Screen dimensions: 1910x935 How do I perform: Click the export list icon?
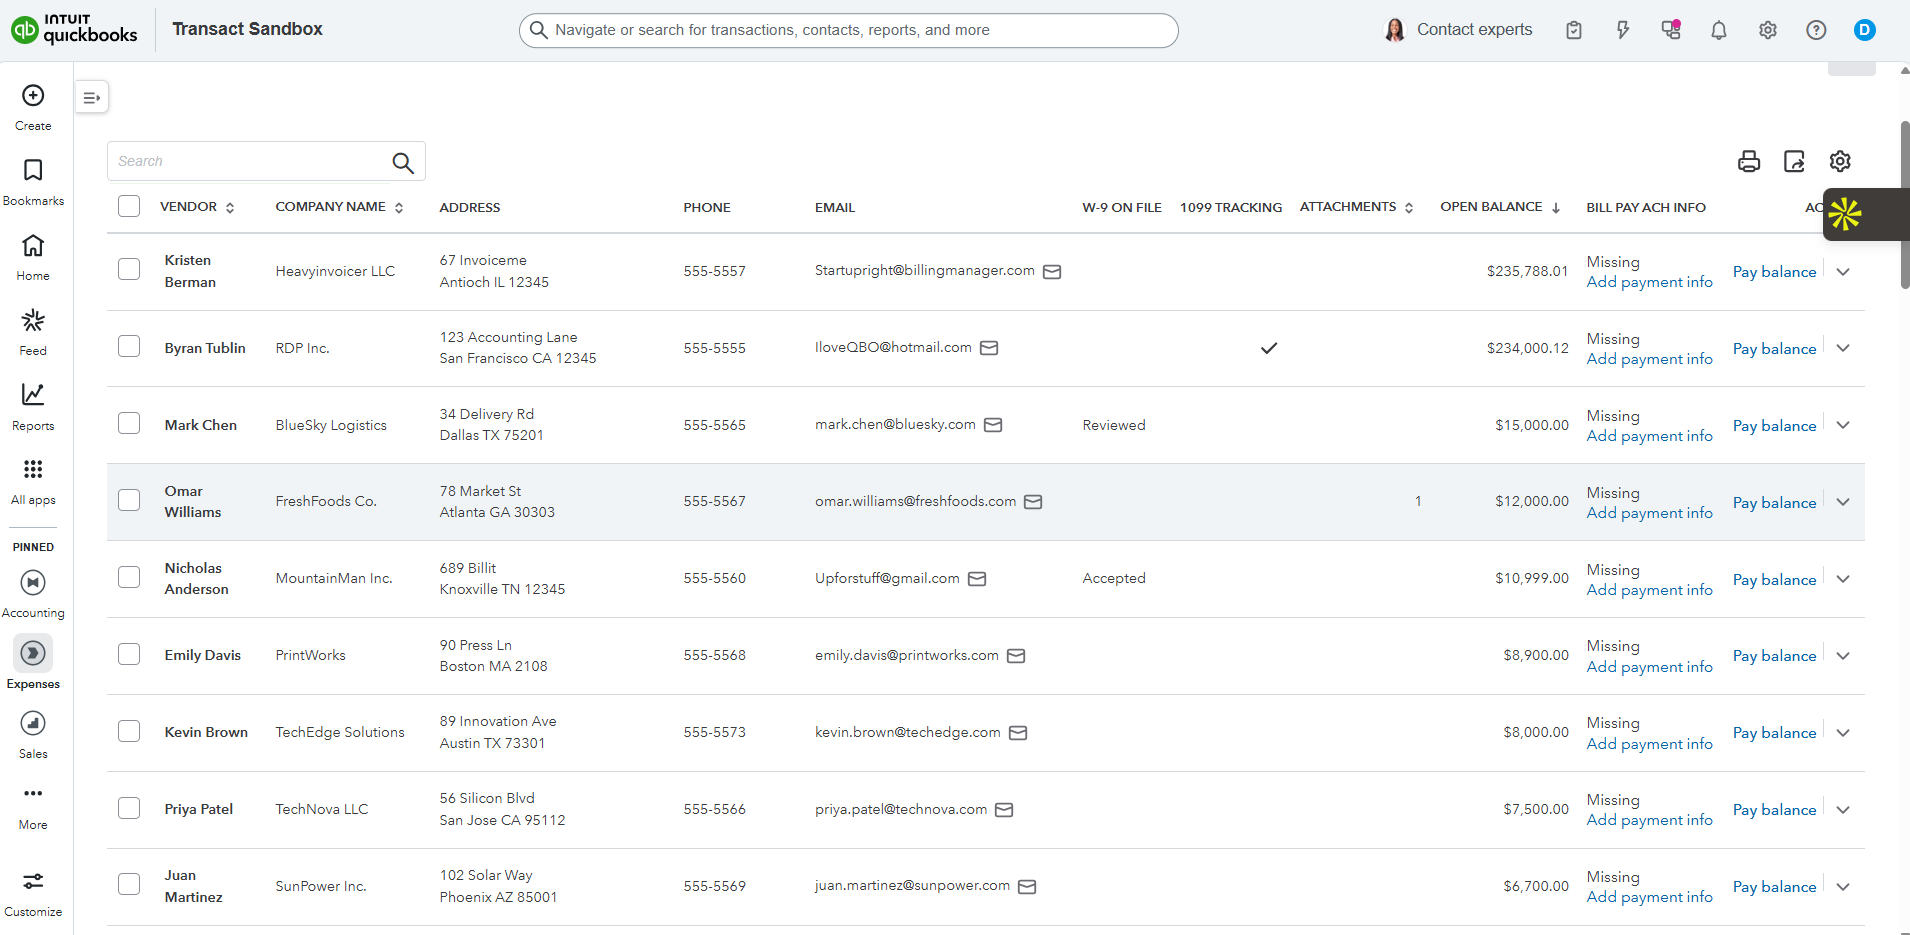coord(1794,161)
